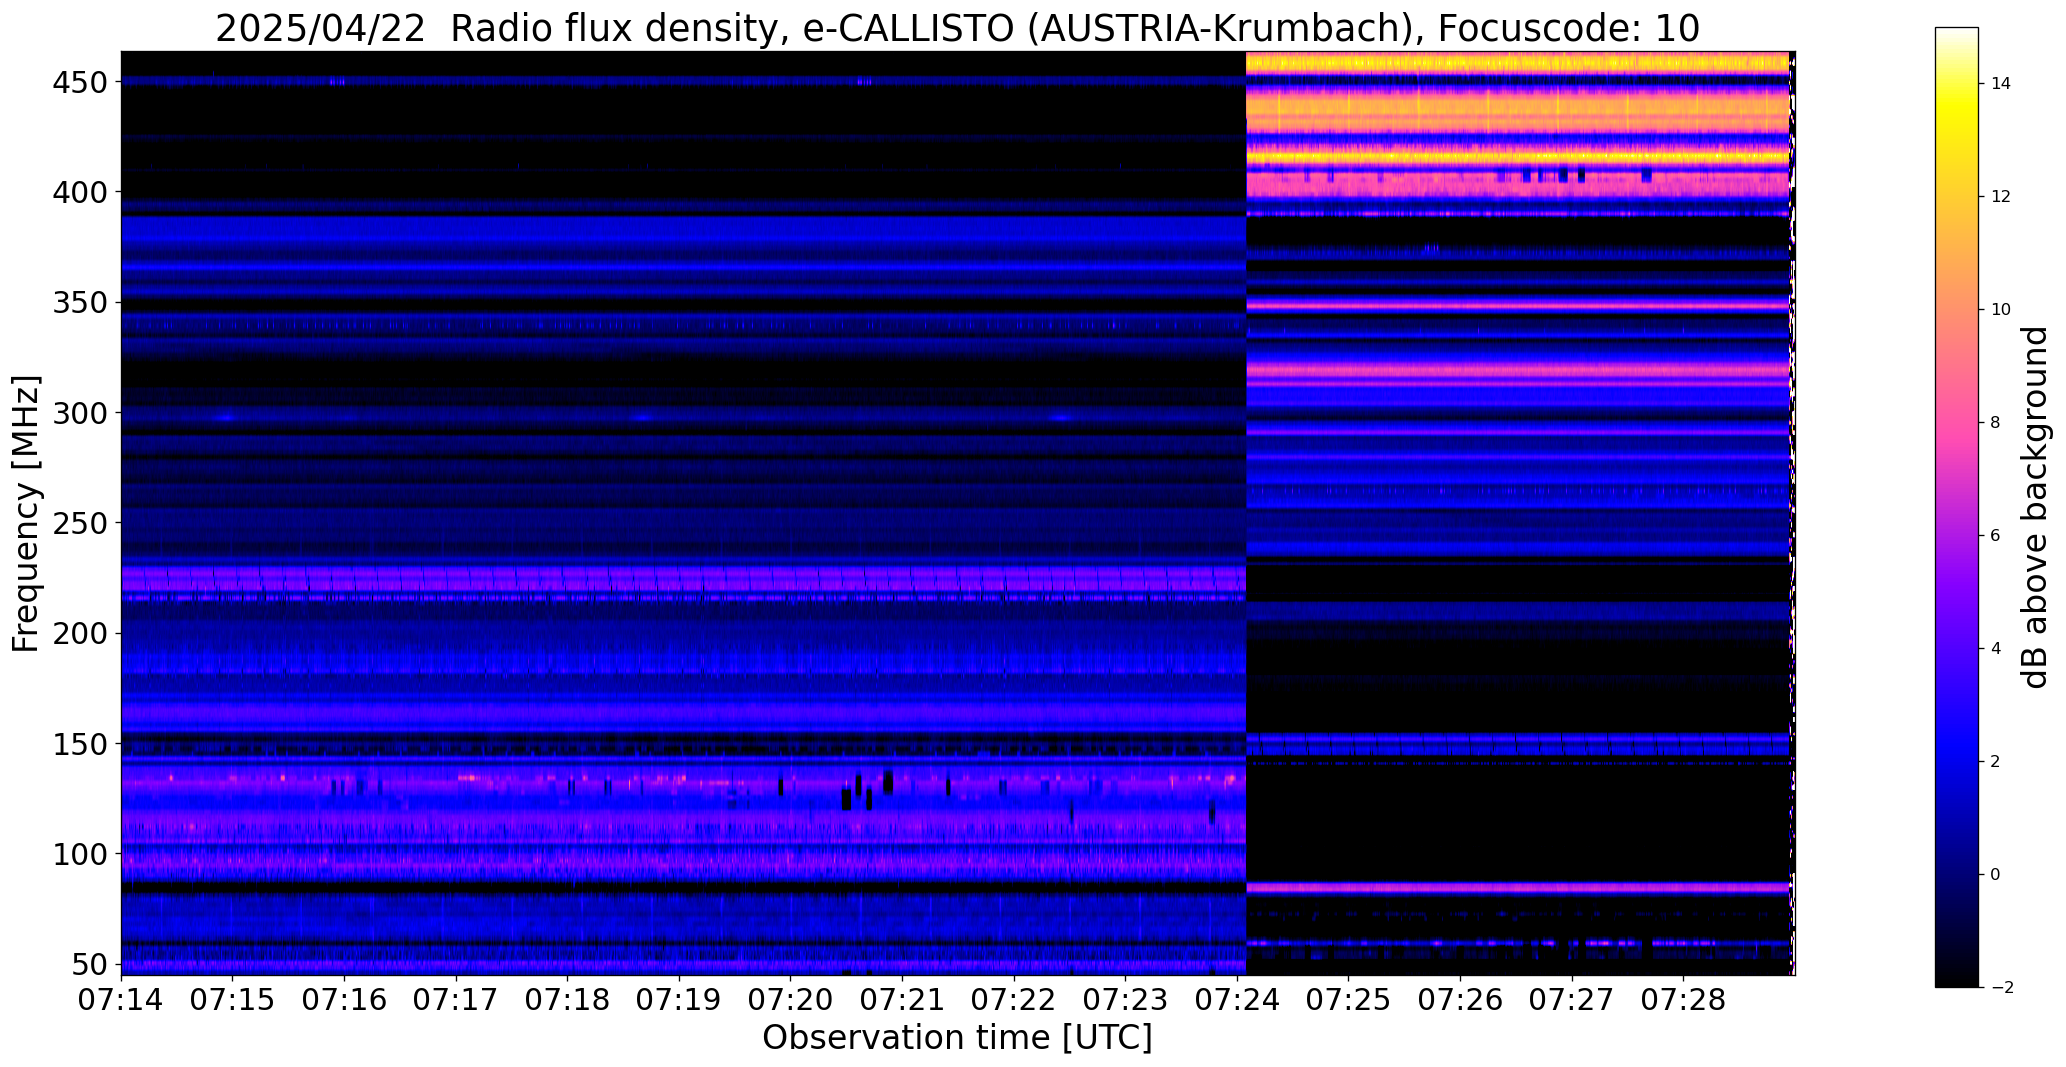Click the 07:26 time tick label

(1460, 1000)
